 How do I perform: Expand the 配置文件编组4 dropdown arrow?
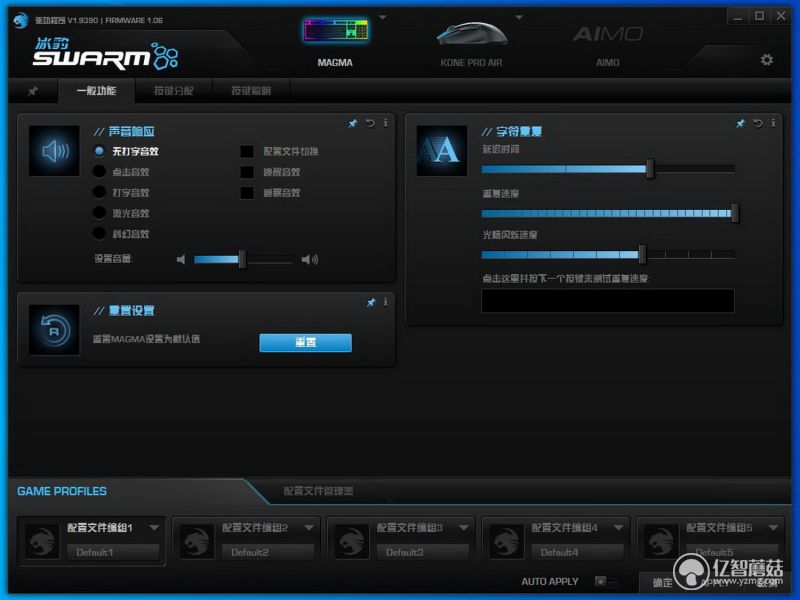pos(619,527)
